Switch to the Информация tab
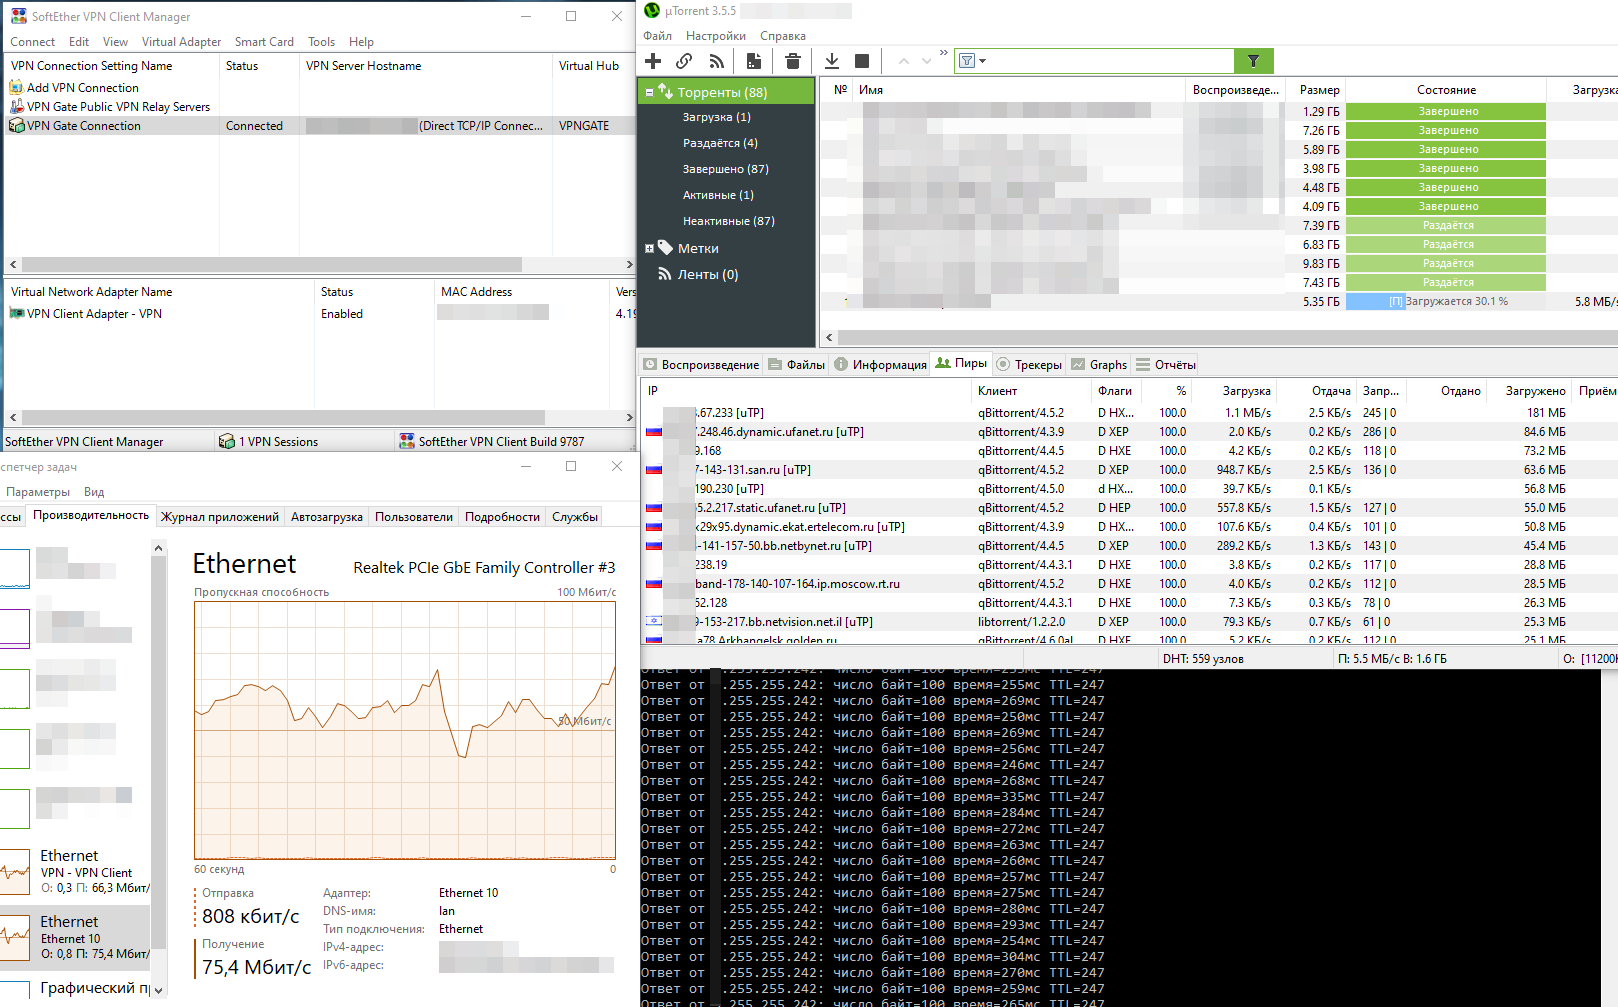 click(880, 365)
